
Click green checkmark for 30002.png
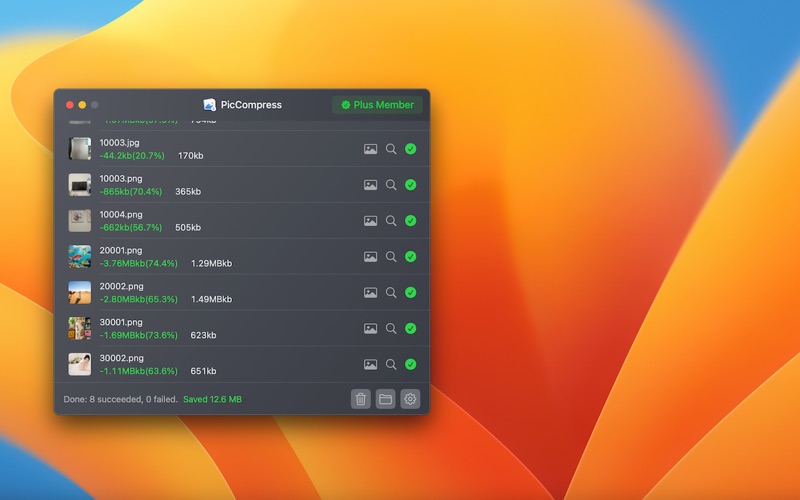411,364
